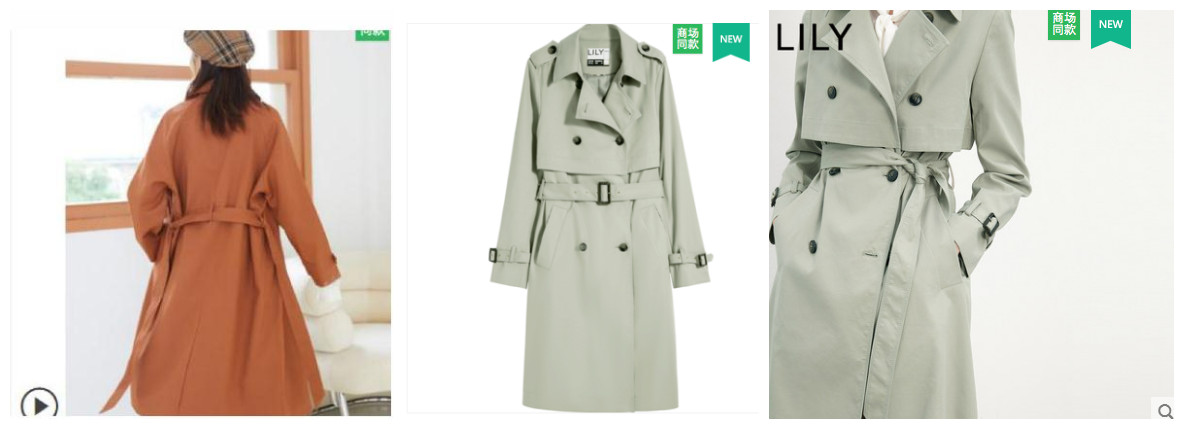Click the 商场同款 badge on right model photo
The image size is (1184, 429).
[x=1063, y=24]
